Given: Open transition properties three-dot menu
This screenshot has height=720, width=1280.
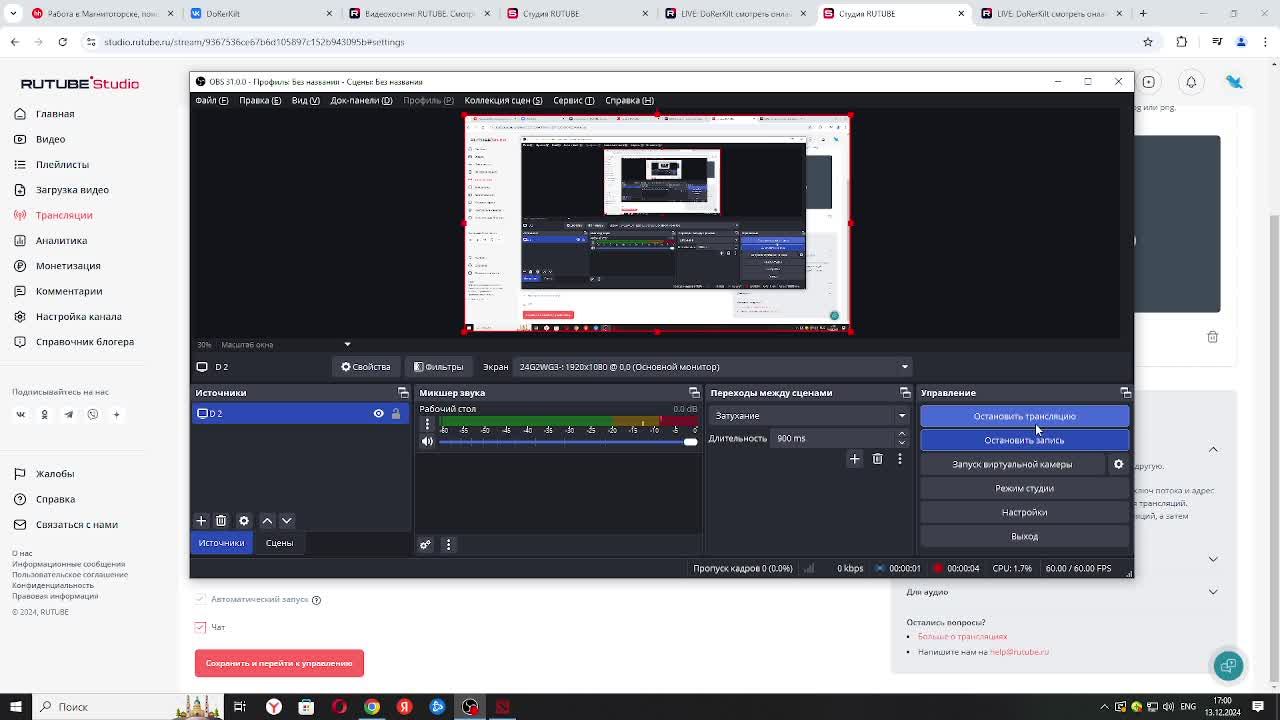Looking at the screenshot, I should pos(899,459).
